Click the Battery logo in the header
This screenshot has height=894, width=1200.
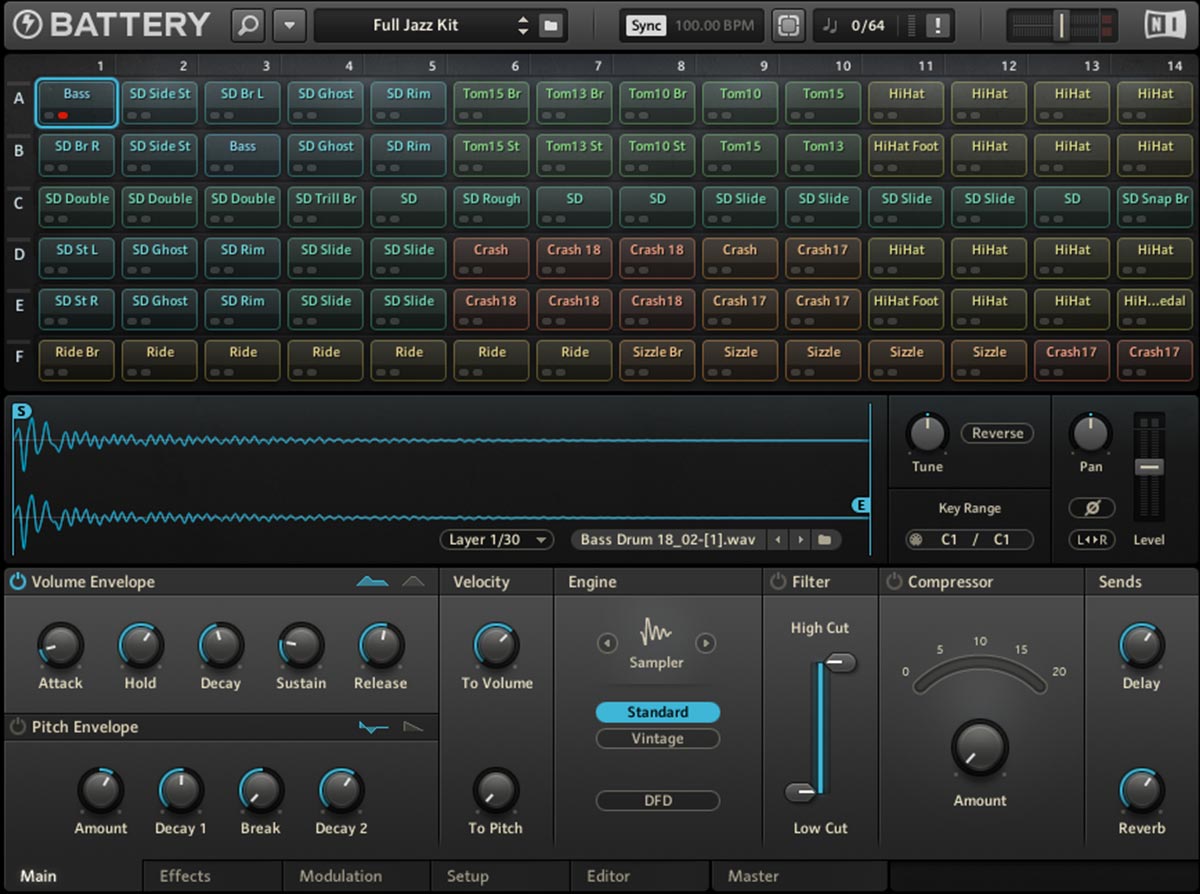[111, 25]
